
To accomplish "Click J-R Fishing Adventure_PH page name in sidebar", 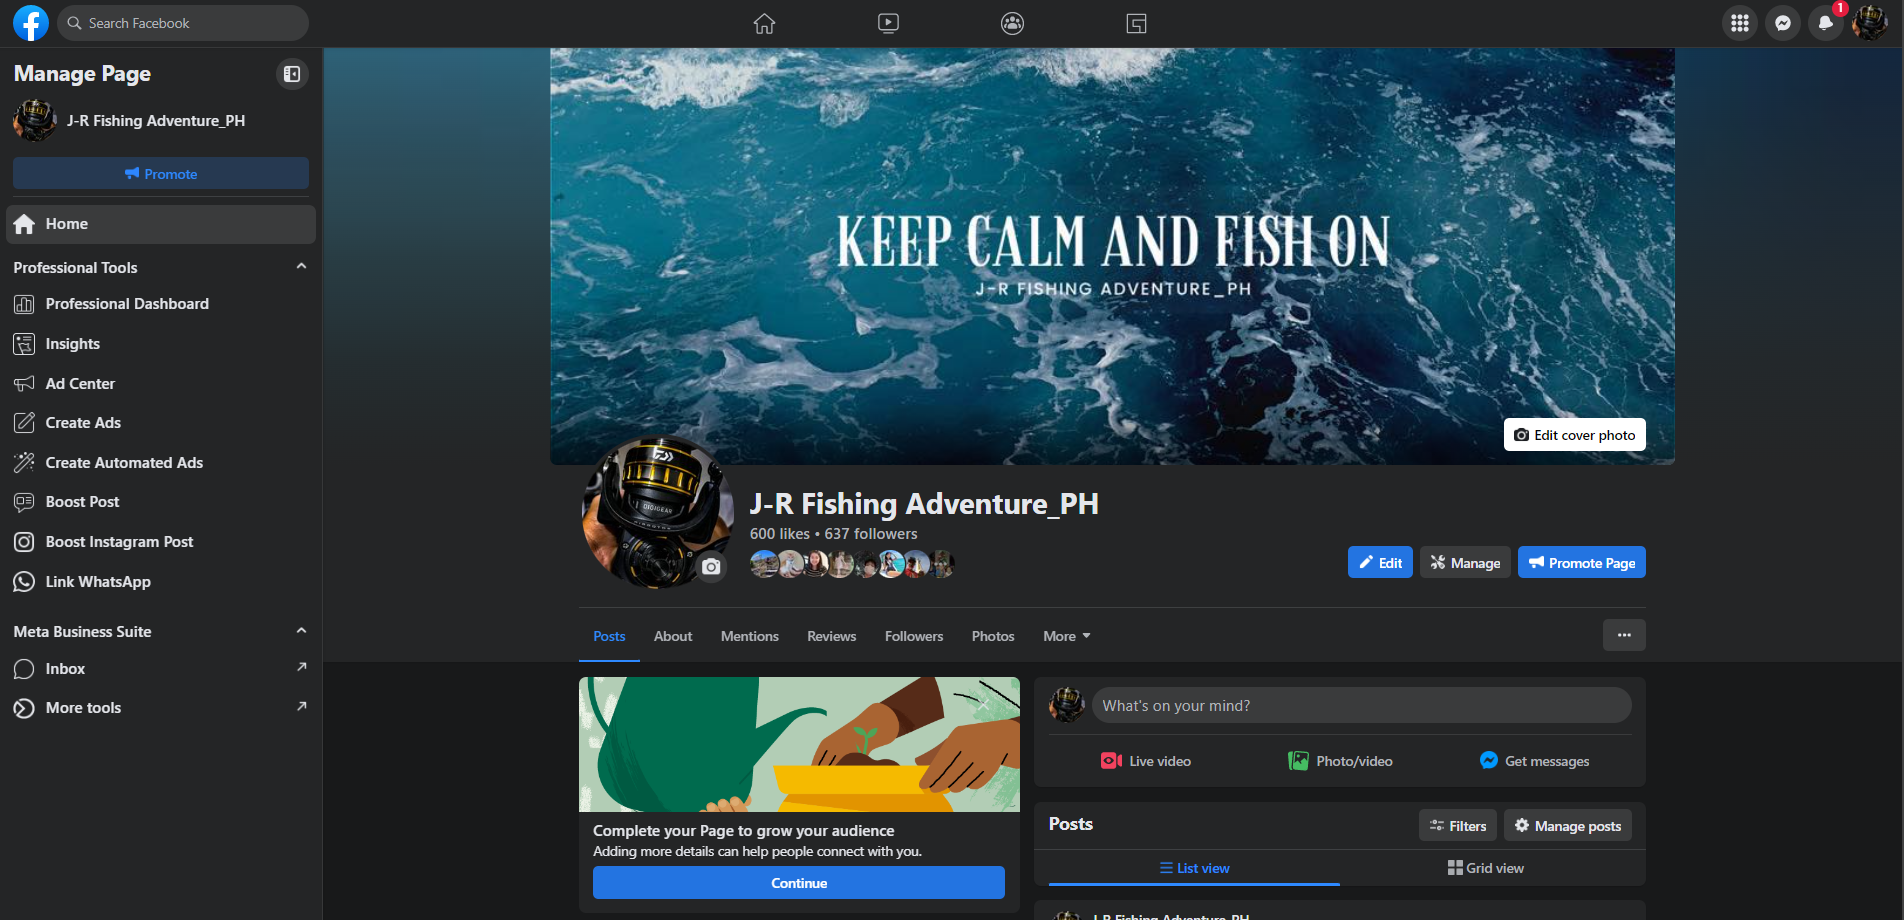I will point(156,121).
